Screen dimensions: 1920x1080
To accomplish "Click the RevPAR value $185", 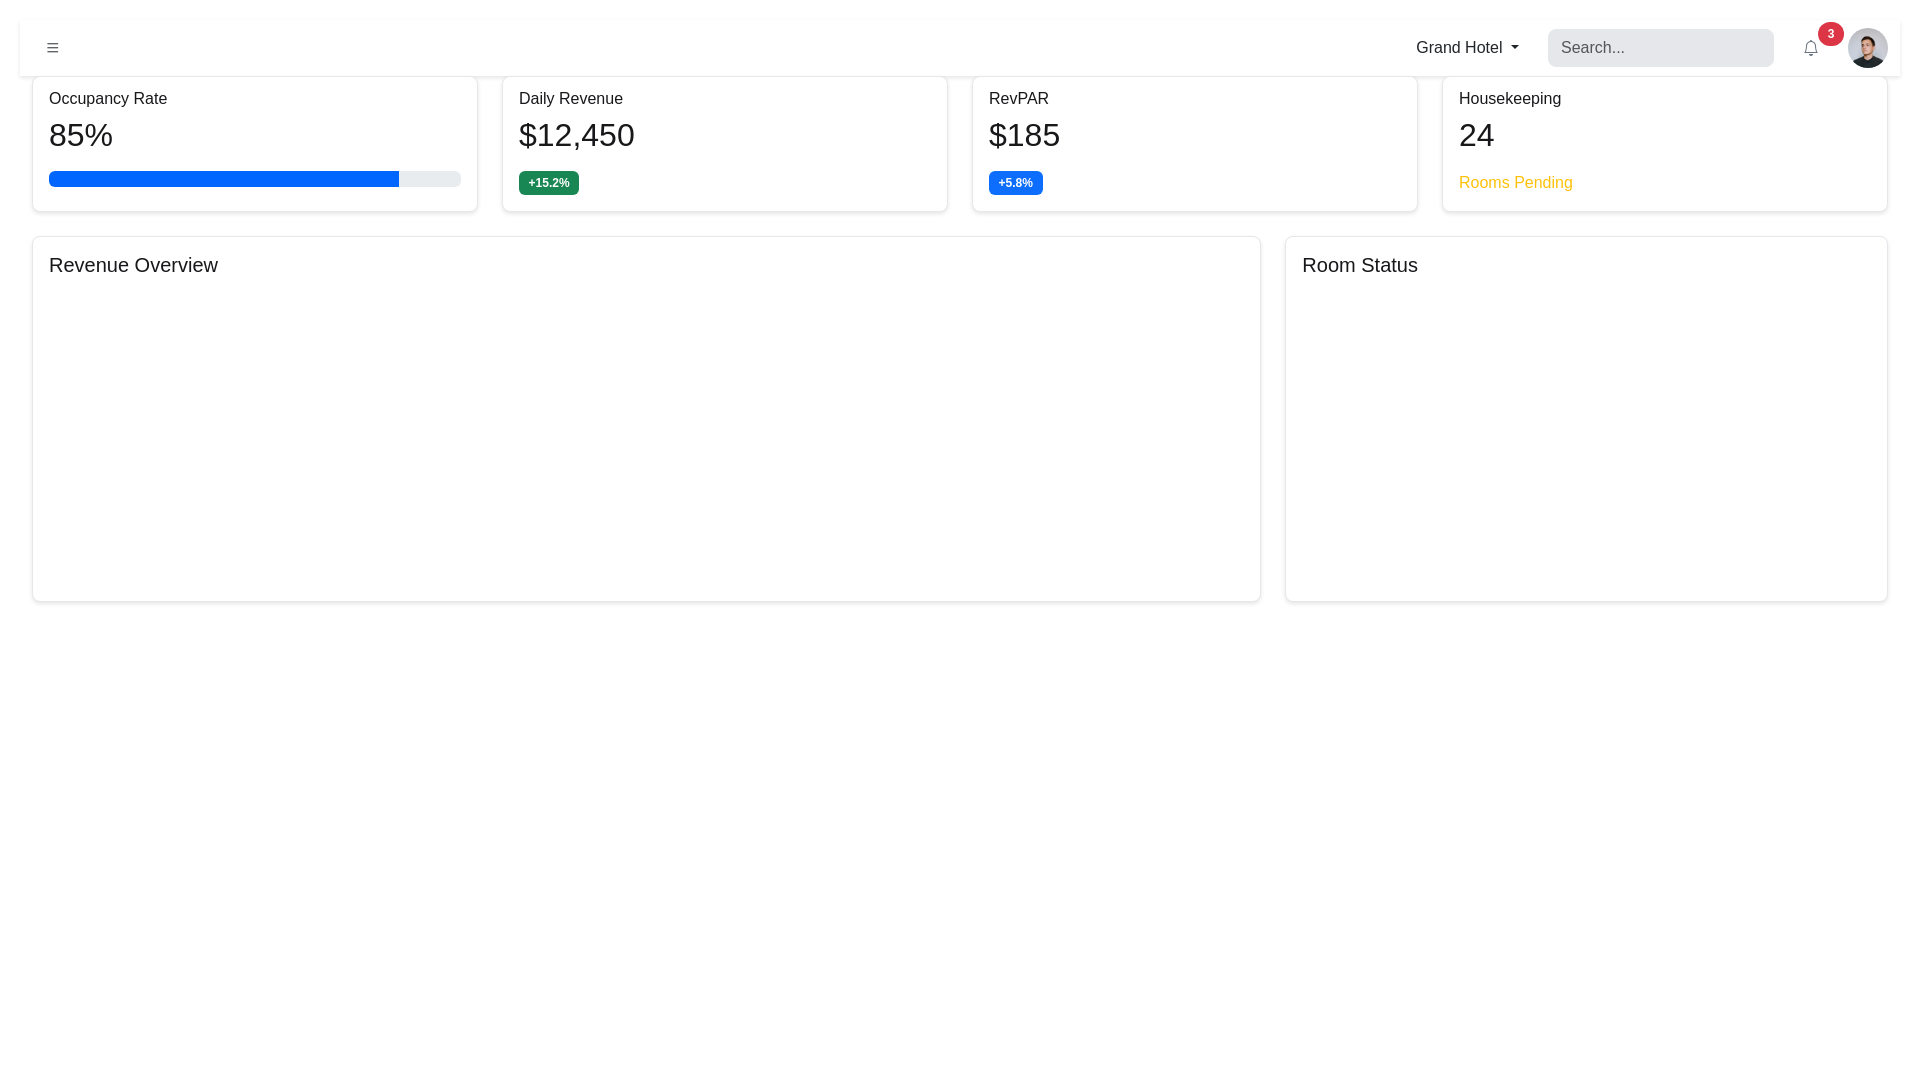I will [x=1024, y=135].
